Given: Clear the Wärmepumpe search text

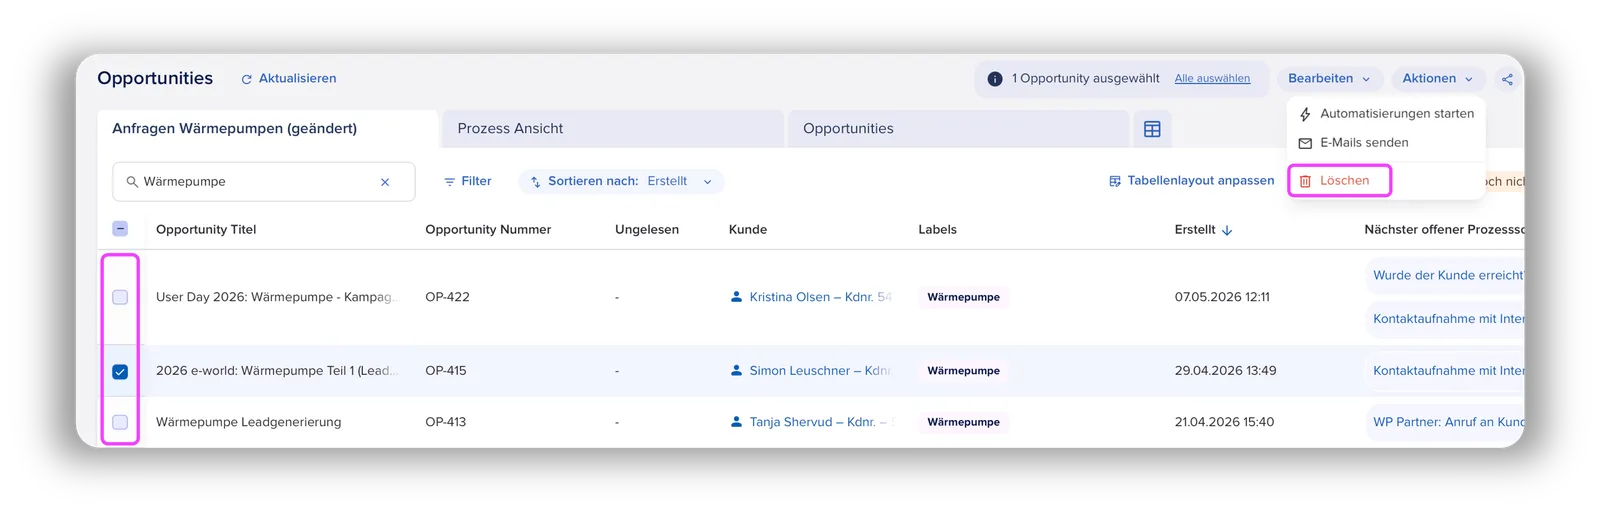Looking at the screenshot, I should click(385, 182).
